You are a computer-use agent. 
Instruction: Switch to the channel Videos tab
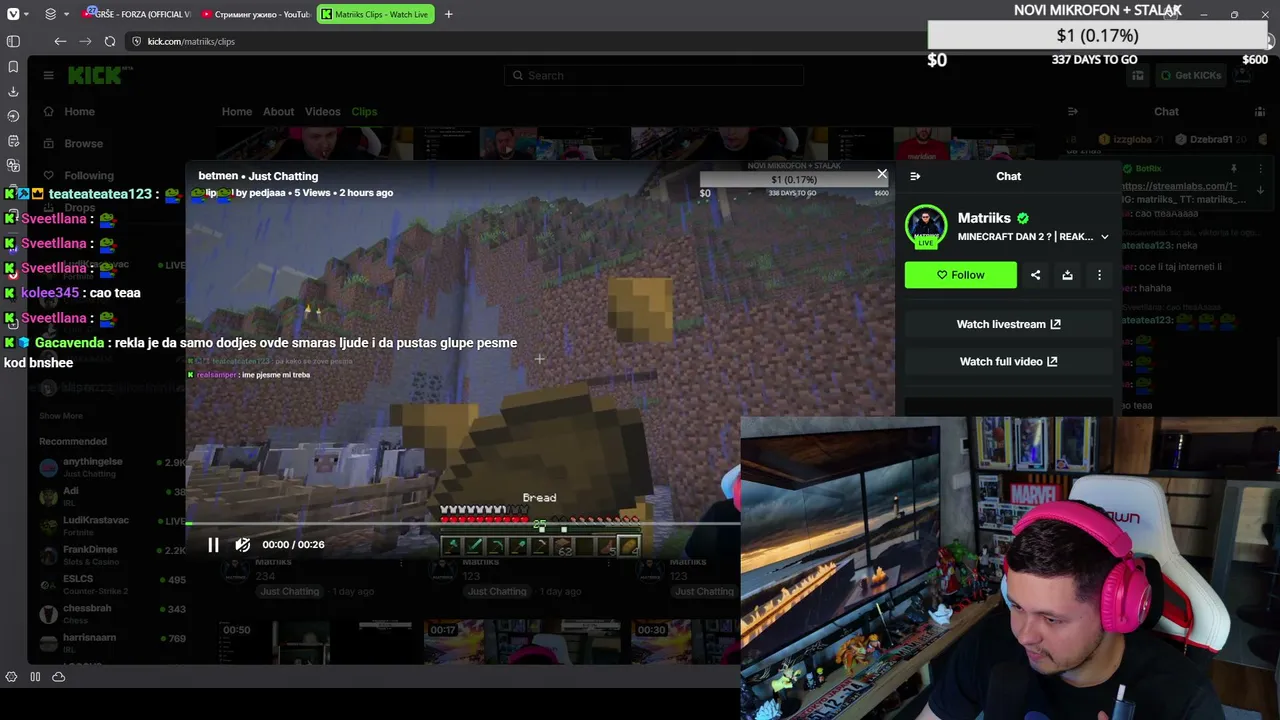point(322,112)
